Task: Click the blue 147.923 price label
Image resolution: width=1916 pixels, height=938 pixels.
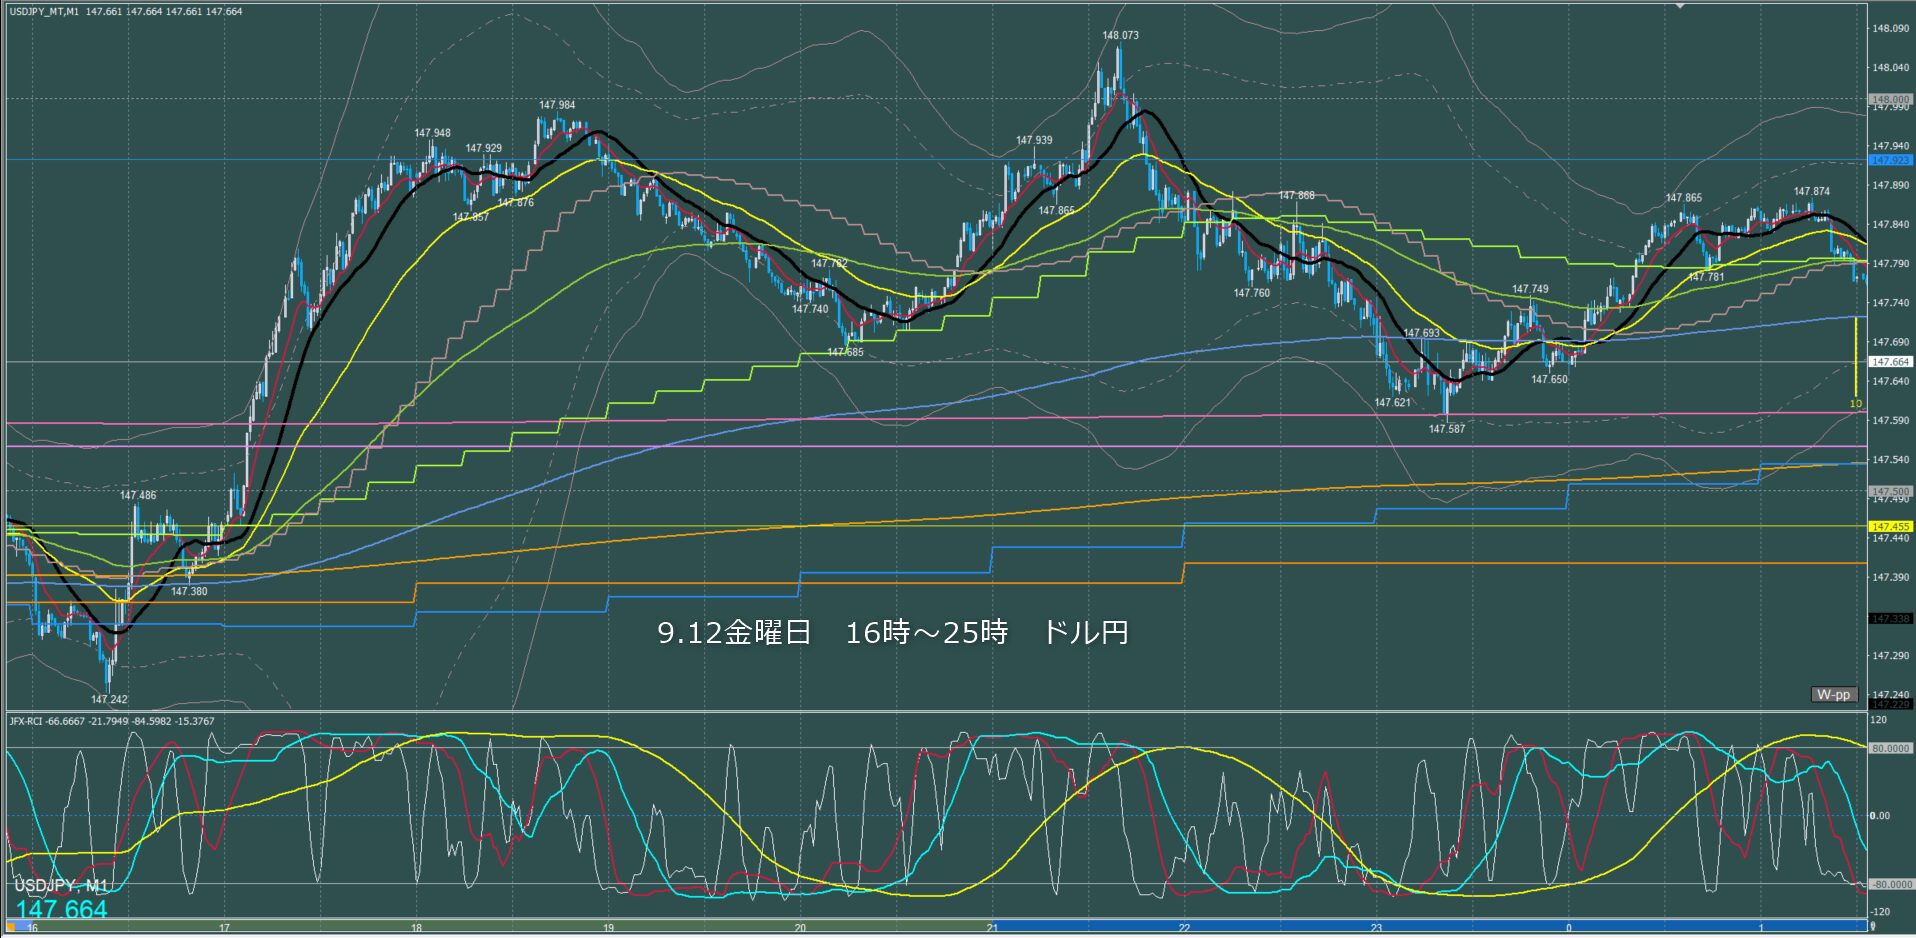Action: point(1889,160)
